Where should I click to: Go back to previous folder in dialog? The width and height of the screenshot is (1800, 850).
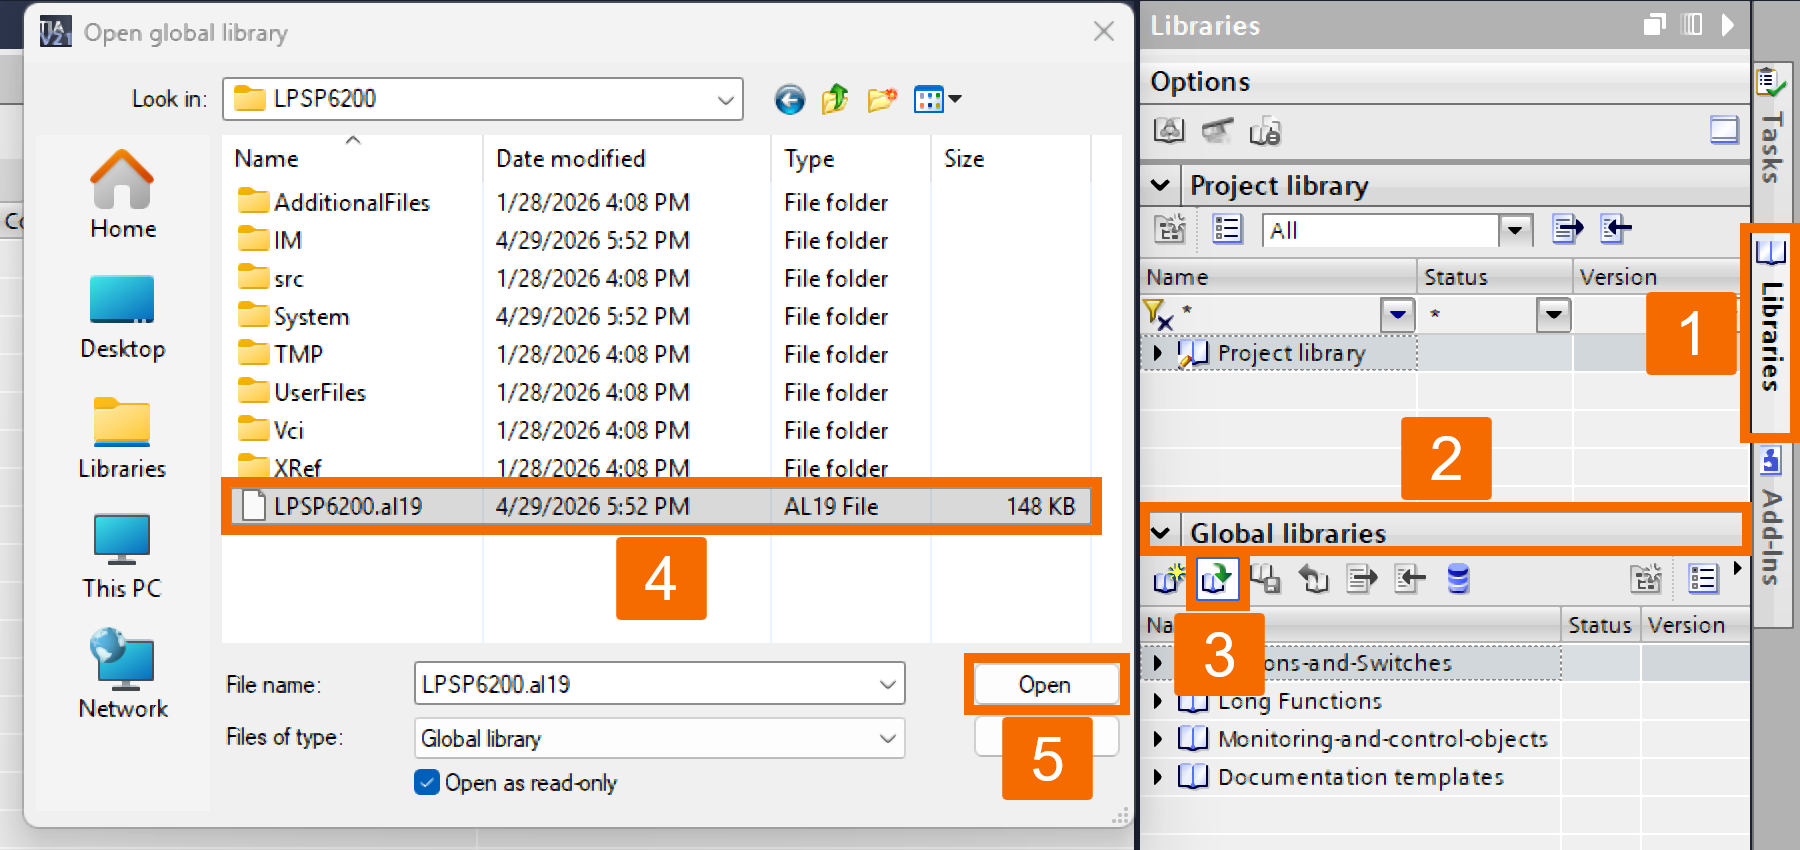[x=790, y=99]
